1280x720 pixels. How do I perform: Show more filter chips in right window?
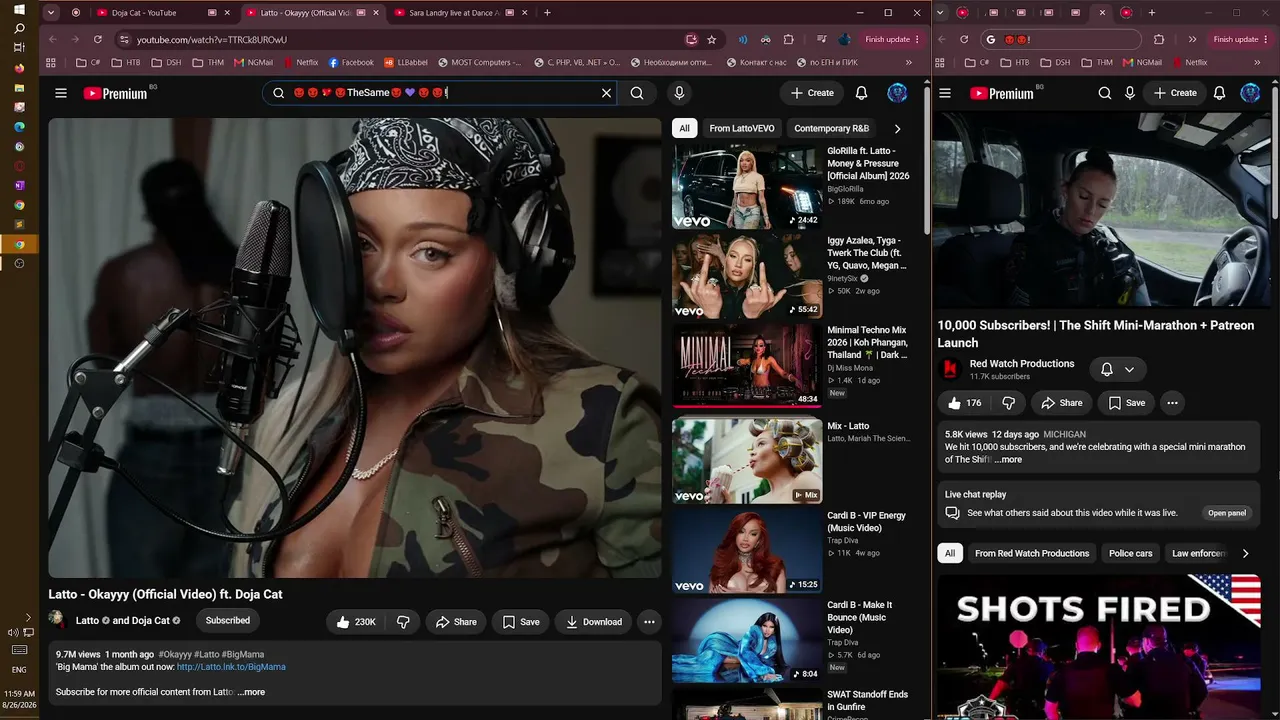(x=1245, y=553)
